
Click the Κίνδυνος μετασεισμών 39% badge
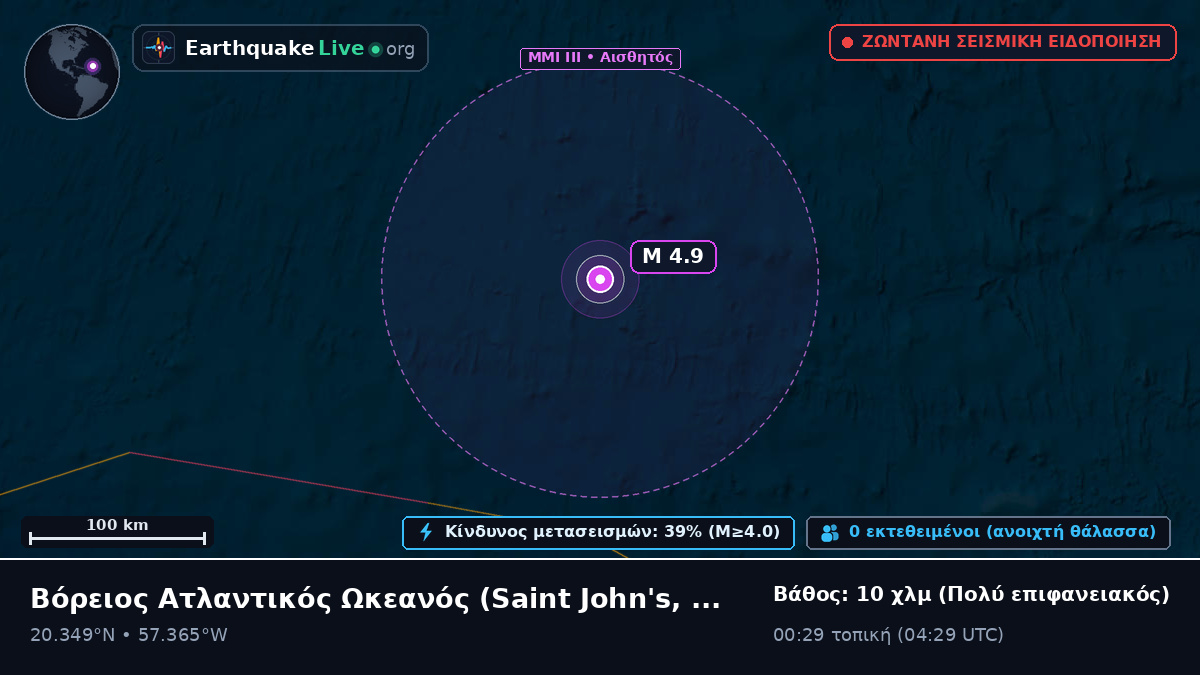pos(598,533)
